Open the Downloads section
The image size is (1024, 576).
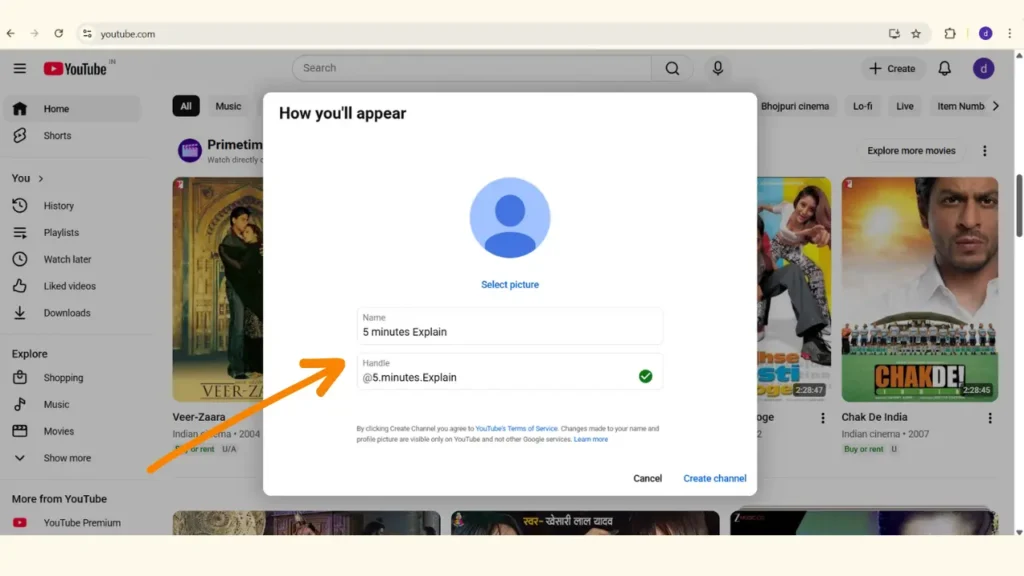pyautogui.click(x=66, y=312)
